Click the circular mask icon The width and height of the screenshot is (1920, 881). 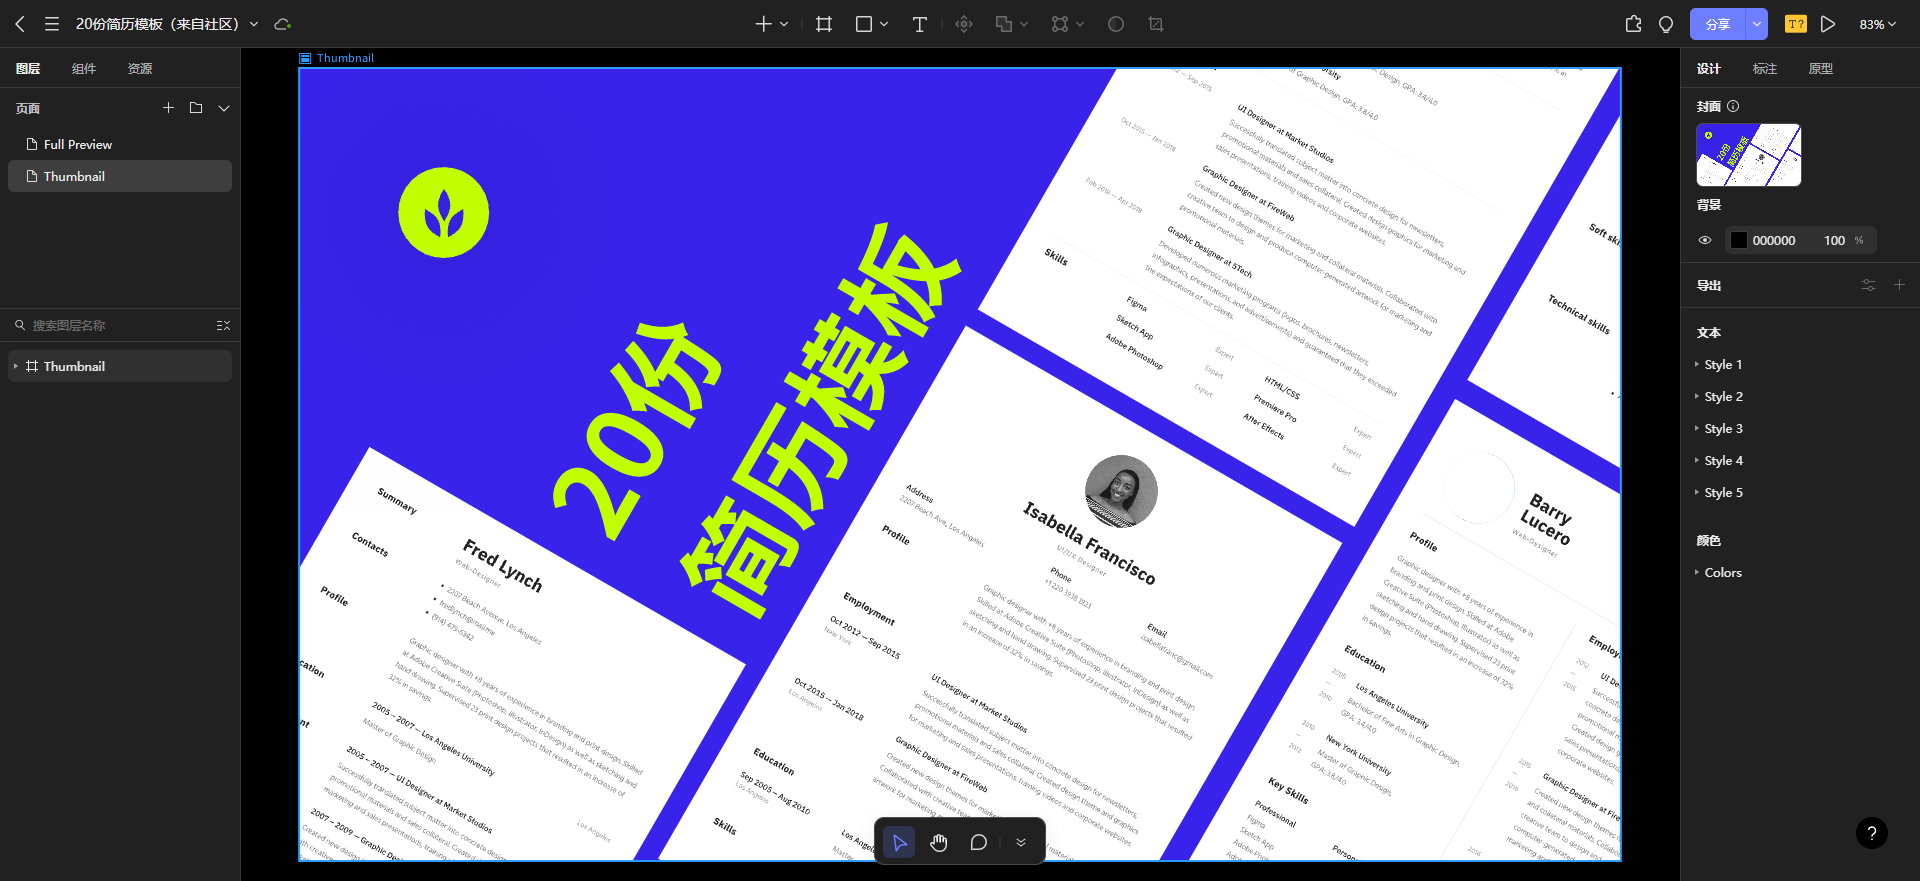(1116, 24)
